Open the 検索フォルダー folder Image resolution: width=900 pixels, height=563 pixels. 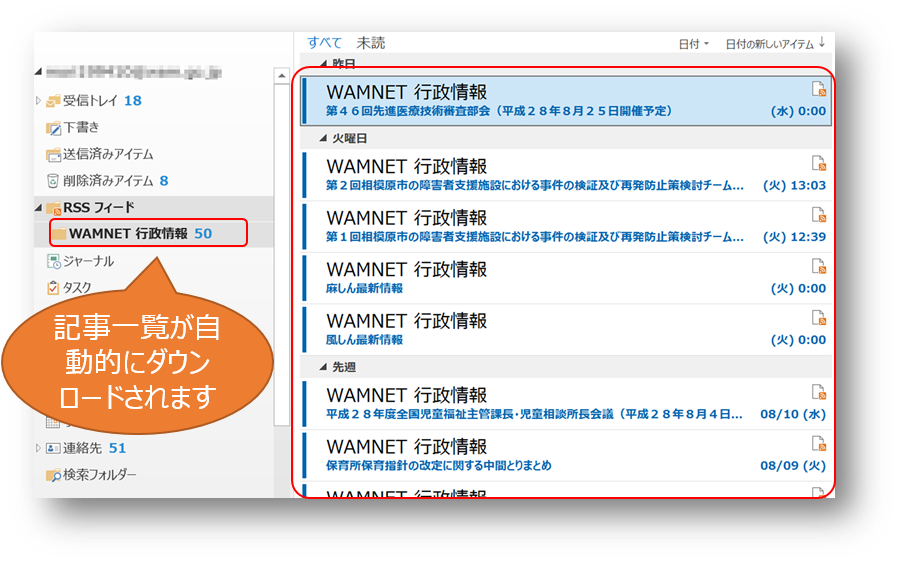click(x=100, y=475)
